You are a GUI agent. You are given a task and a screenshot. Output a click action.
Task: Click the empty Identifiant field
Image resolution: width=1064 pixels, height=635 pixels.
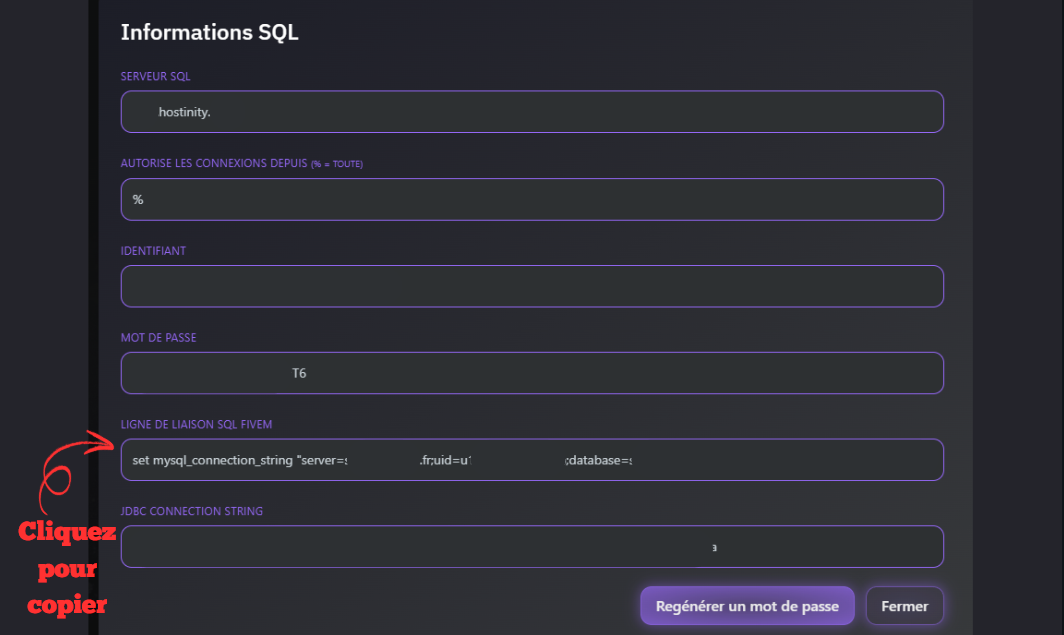[531, 286]
